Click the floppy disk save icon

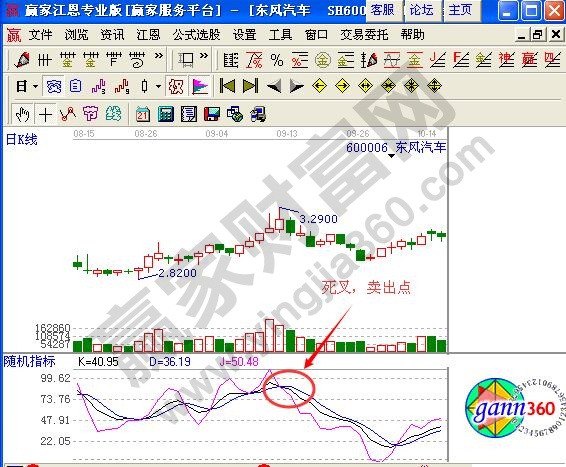tap(212, 114)
